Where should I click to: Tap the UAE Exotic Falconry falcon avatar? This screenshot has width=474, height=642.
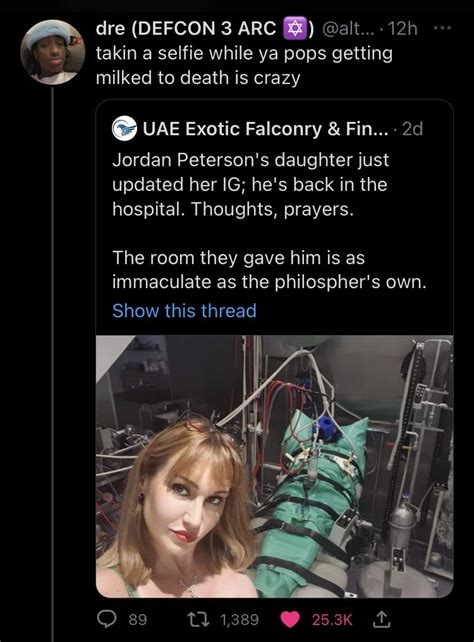[x=124, y=129]
